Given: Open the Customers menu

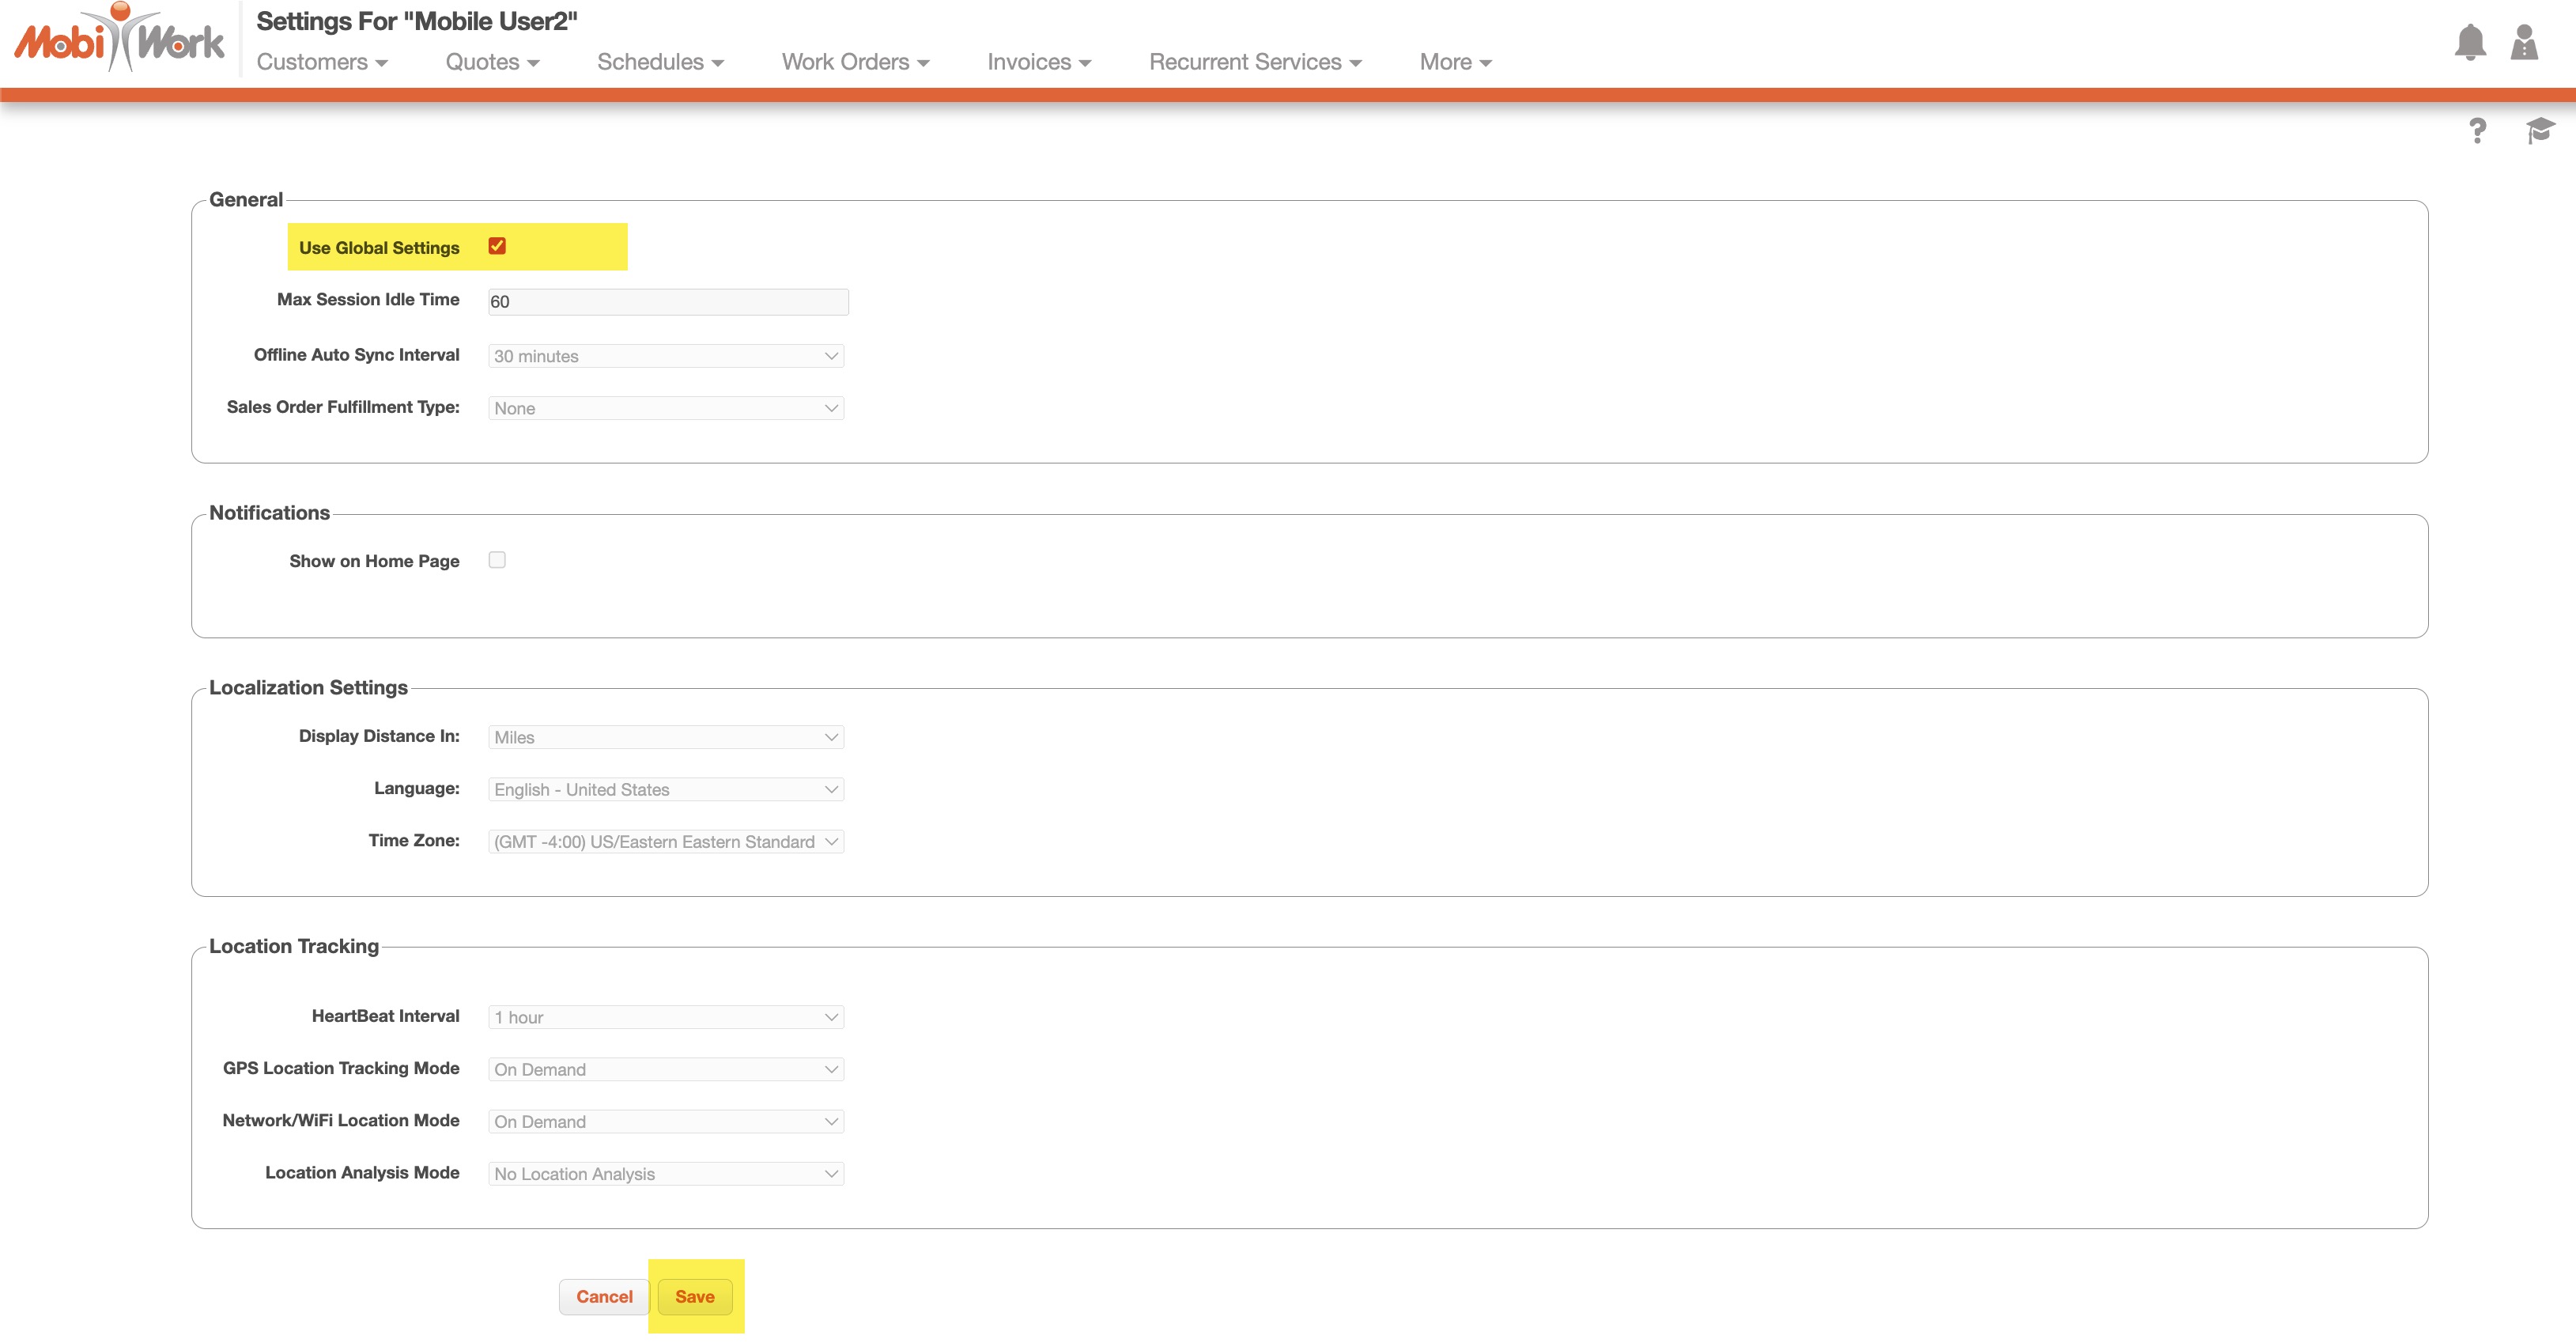Looking at the screenshot, I should (322, 62).
